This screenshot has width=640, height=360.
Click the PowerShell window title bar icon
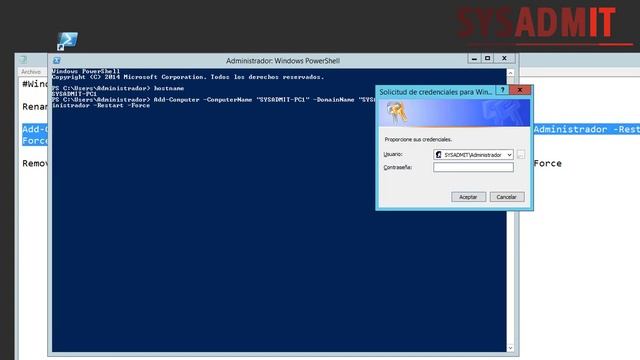pyautogui.click(x=57, y=60)
